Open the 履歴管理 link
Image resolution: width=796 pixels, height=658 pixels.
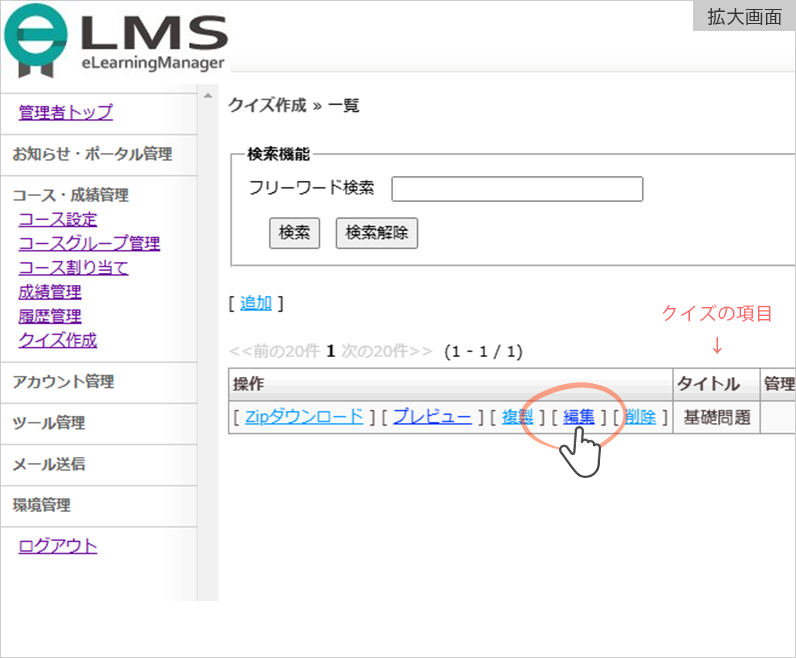pyautogui.click(x=50, y=316)
